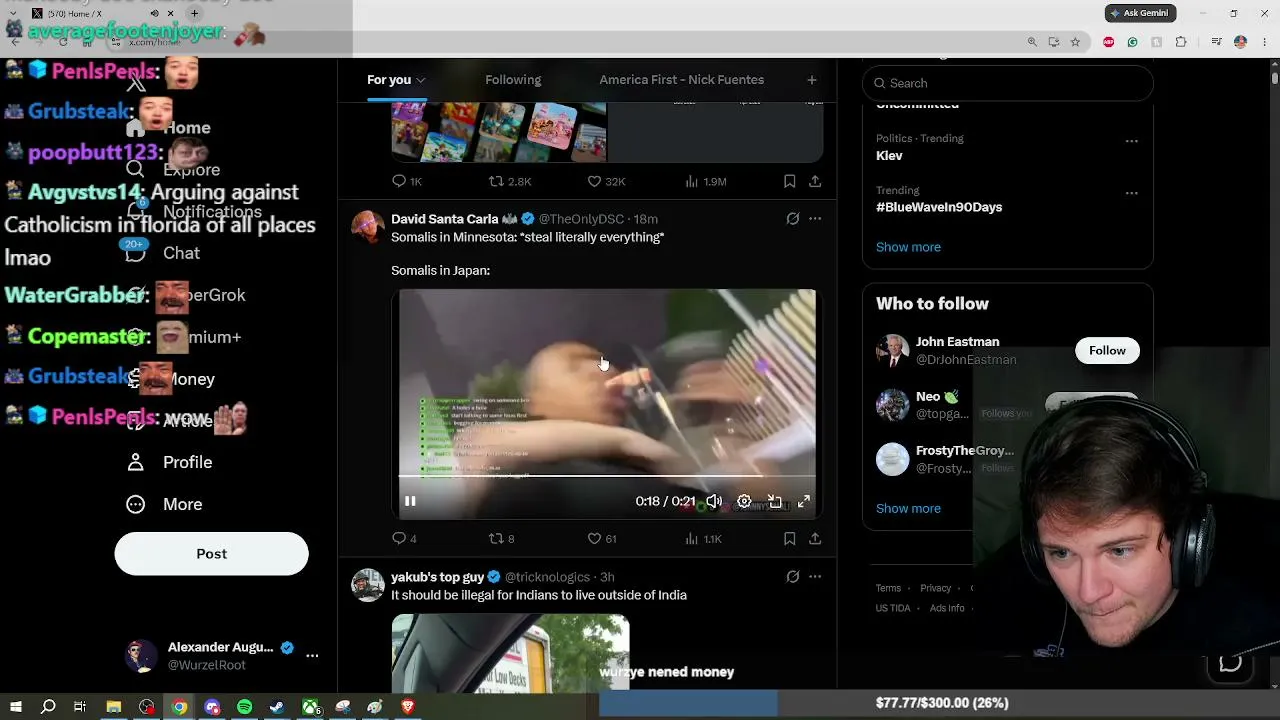The width and height of the screenshot is (1280, 720).
Task: Bookmark the post with 32K likes
Action: 789,181
